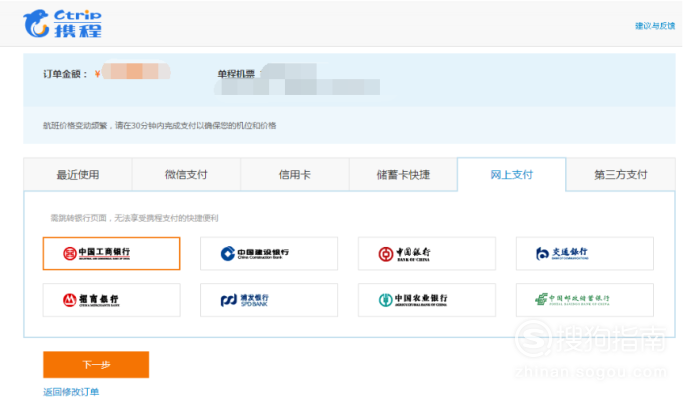Pick the 交通银行 bank option
Viewport: 691px width, 406px height.
(584, 253)
